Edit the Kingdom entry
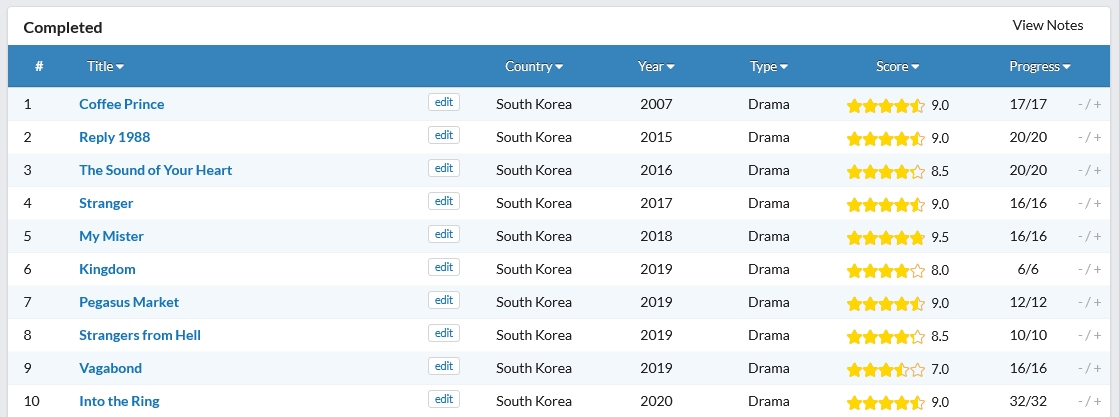The height and width of the screenshot is (417, 1119). [444, 267]
